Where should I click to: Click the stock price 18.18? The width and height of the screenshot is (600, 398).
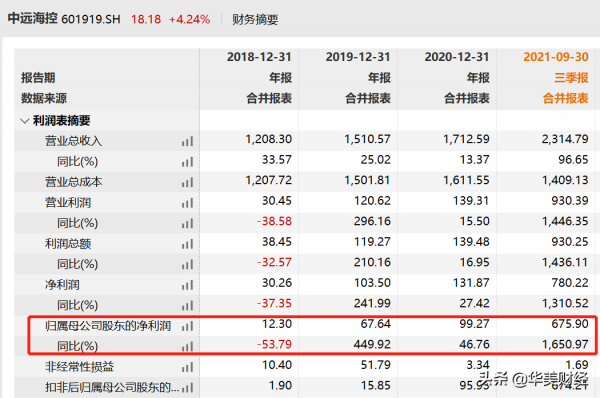coord(146,19)
